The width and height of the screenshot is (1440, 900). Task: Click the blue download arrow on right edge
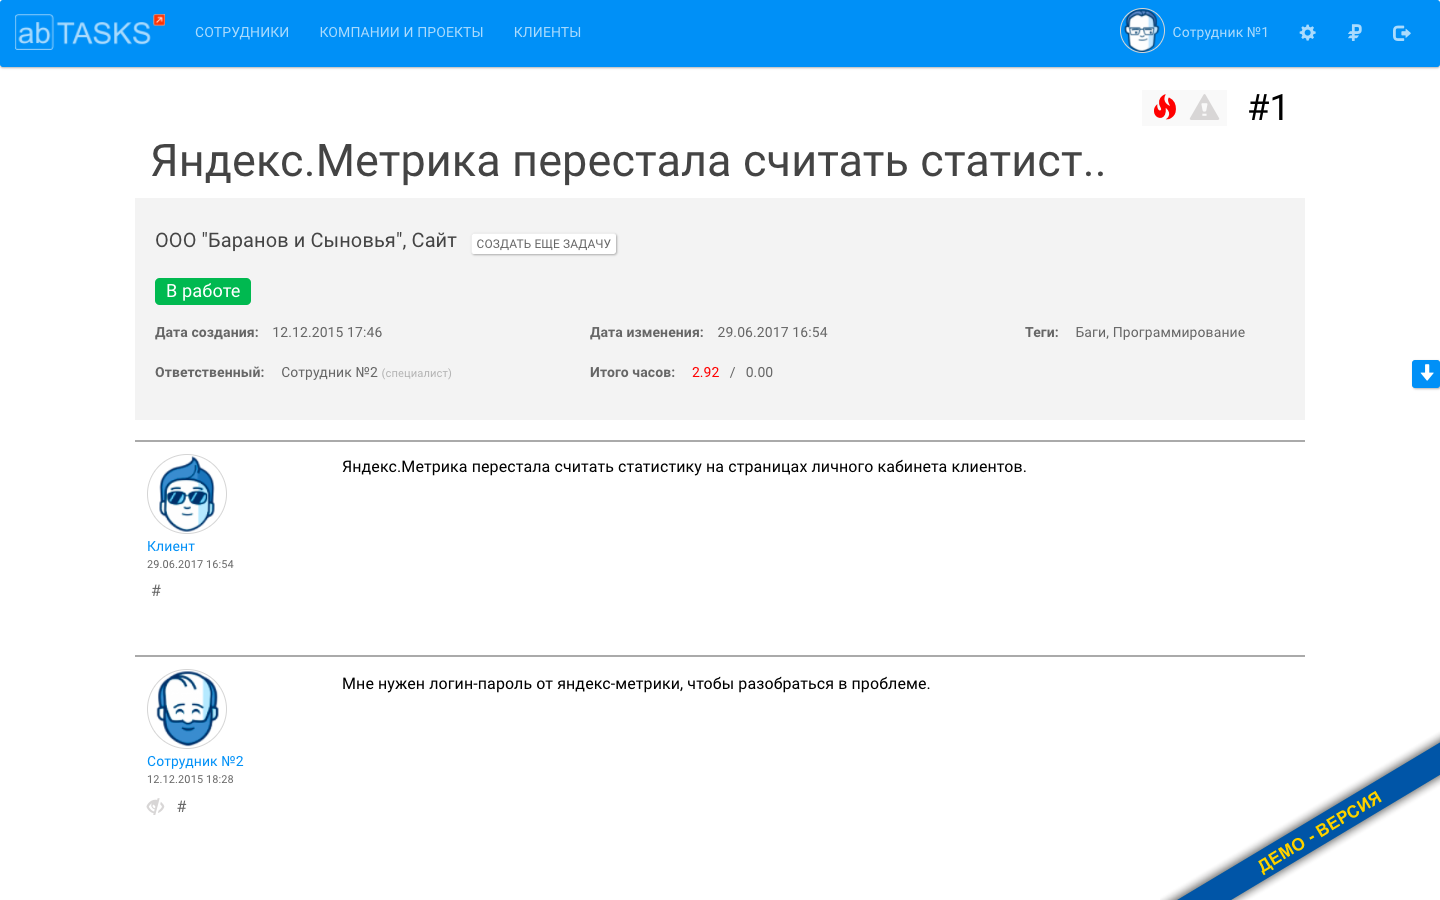1425,373
